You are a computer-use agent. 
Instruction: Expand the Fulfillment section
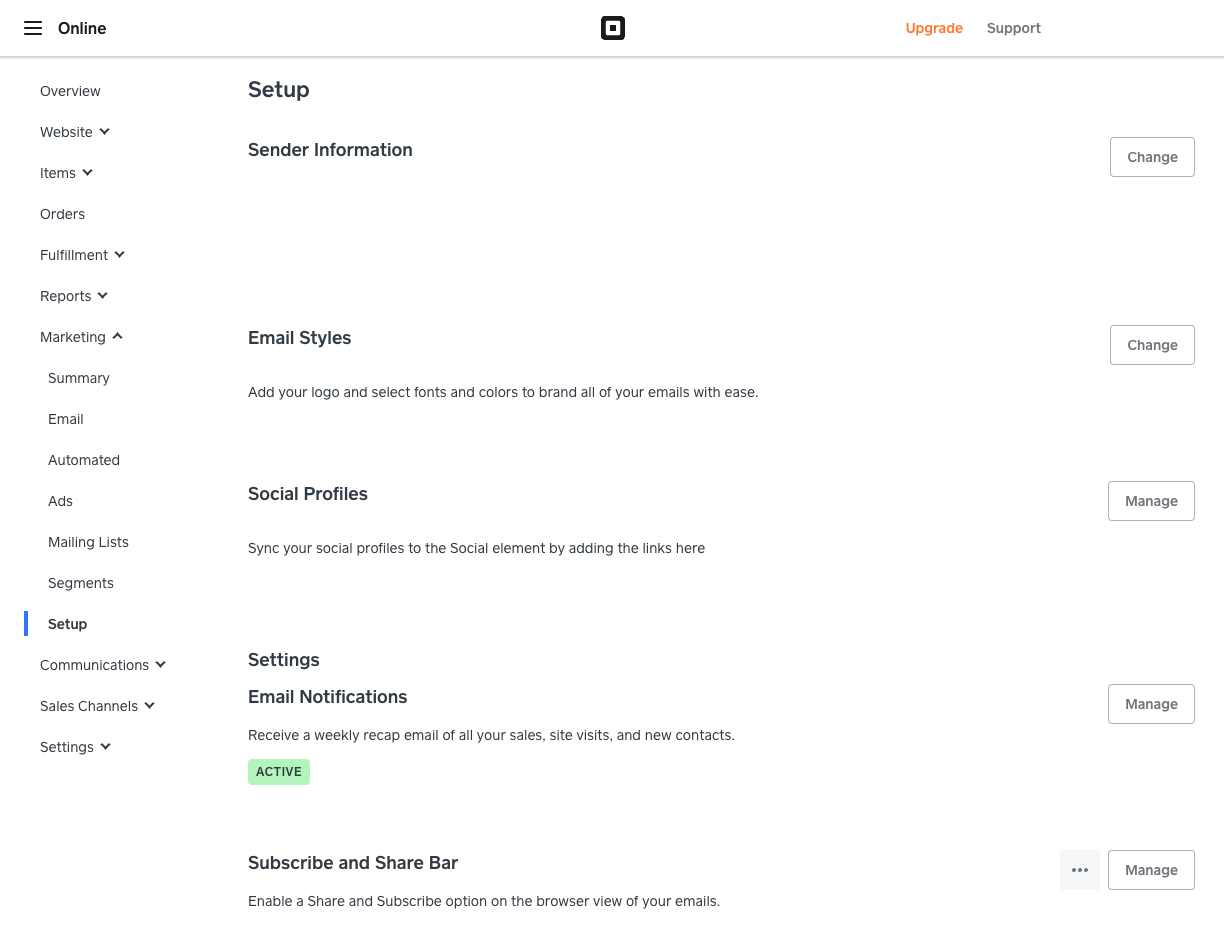coord(120,255)
